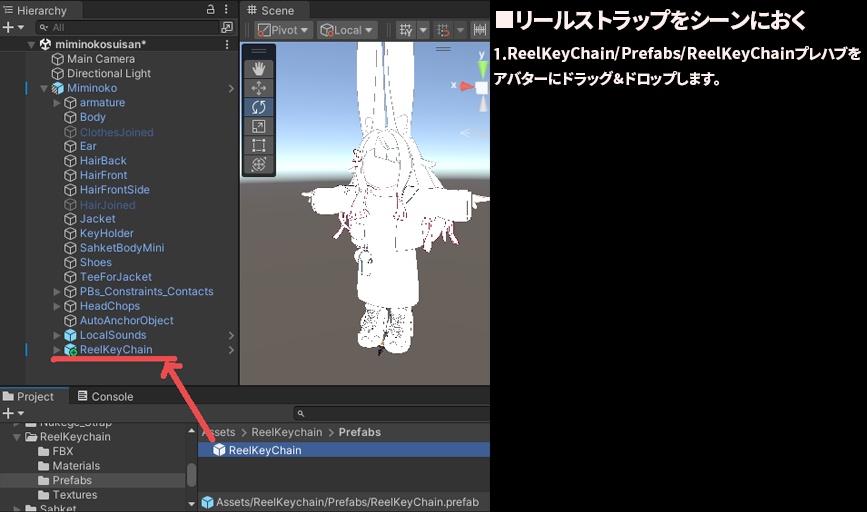Select Ear object in Hierarchy
The image size is (867, 512).
click(x=88, y=146)
